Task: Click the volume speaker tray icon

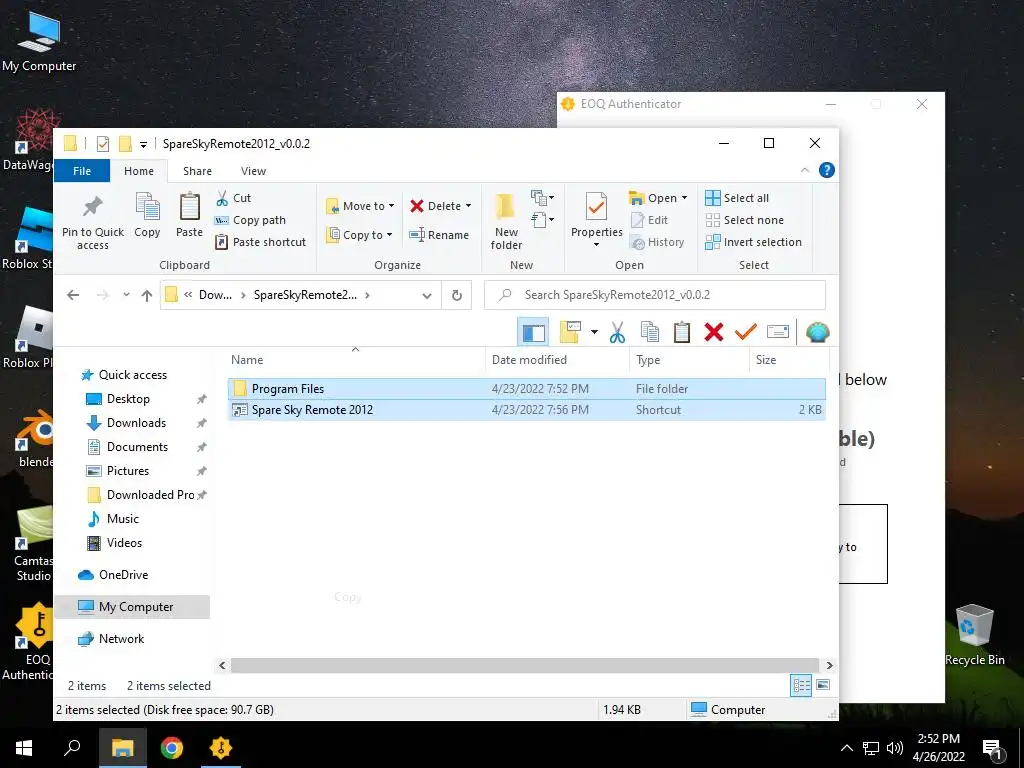Action: pos(895,748)
